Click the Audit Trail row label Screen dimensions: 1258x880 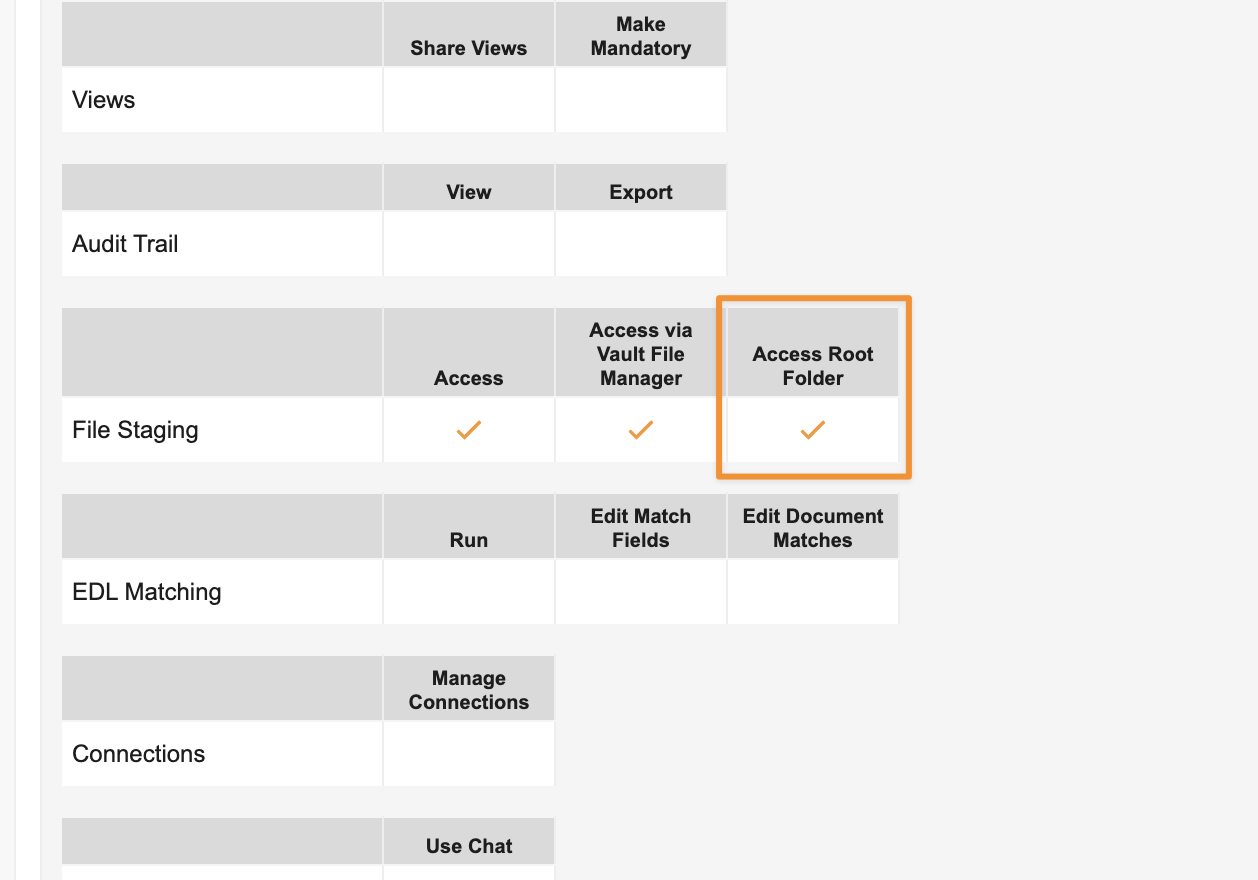125,244
